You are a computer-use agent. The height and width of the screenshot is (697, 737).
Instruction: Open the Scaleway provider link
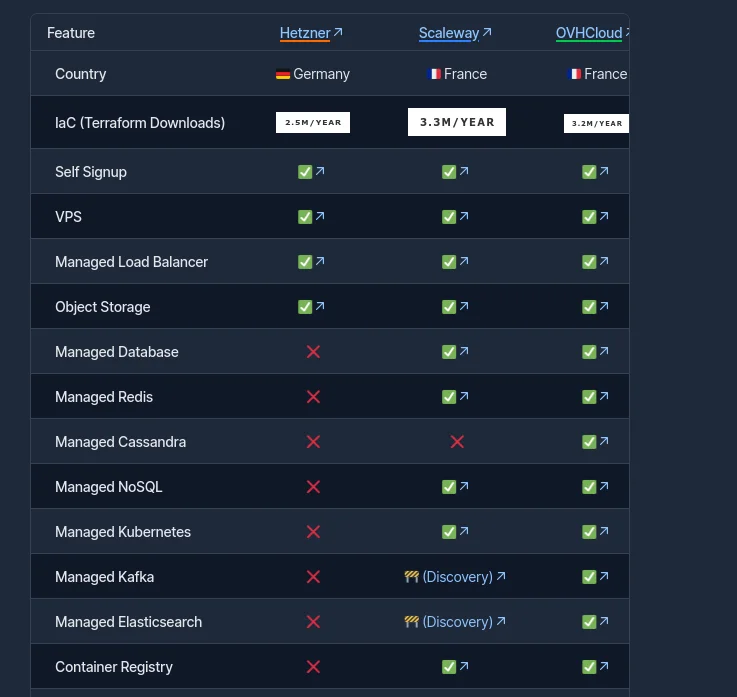click(455, 33)
